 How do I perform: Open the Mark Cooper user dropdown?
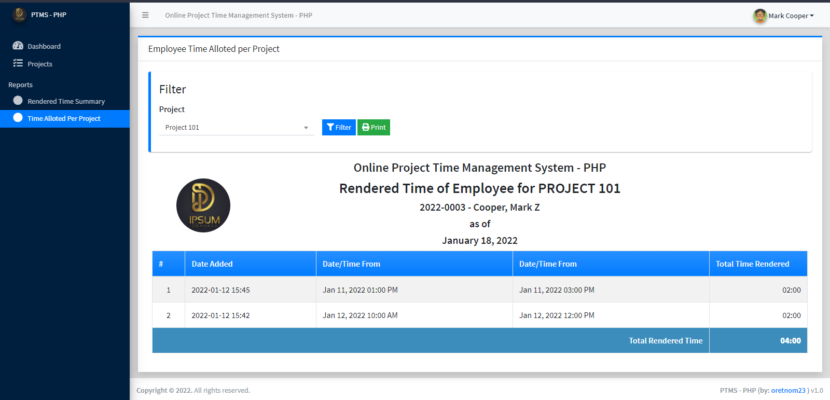tap(784, 16)
